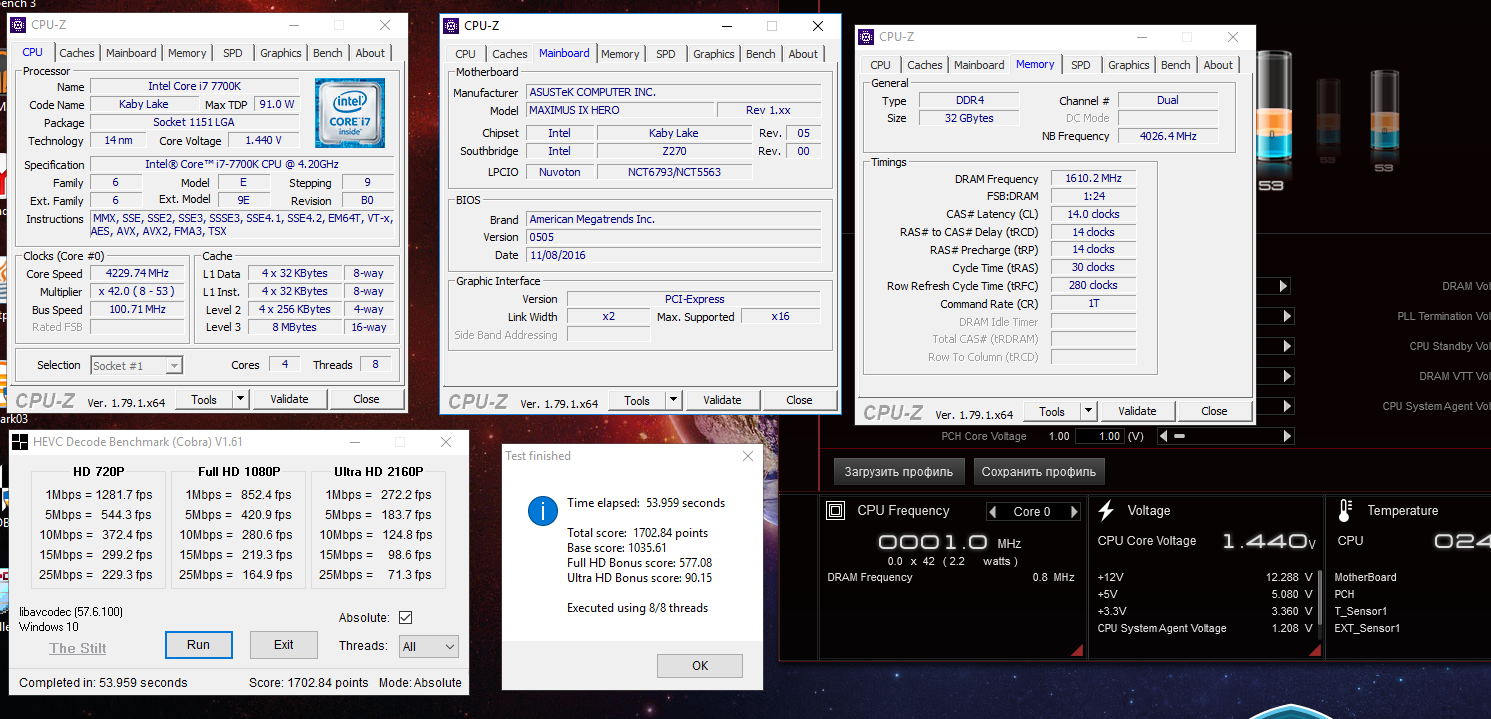Confirm the Test finished dialog with OK
The image size is (1491, 719).
(700, 666)
